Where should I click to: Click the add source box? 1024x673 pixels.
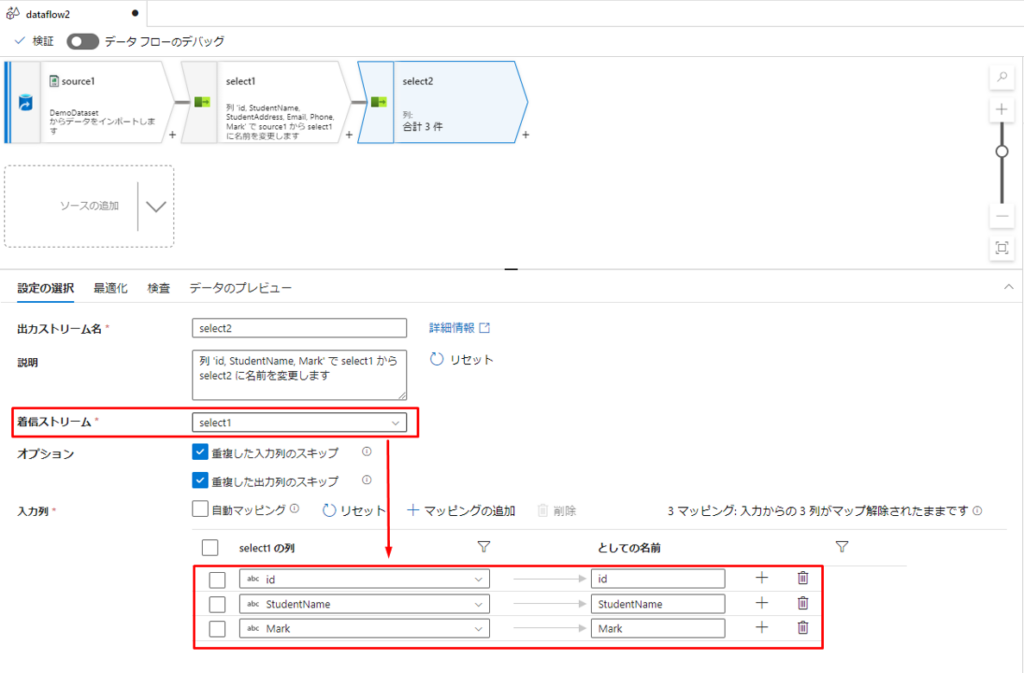[x=89, y=206]
